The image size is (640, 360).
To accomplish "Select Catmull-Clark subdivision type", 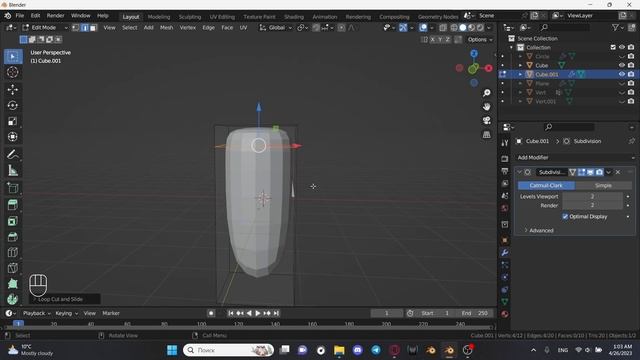I will click(546, 185).
